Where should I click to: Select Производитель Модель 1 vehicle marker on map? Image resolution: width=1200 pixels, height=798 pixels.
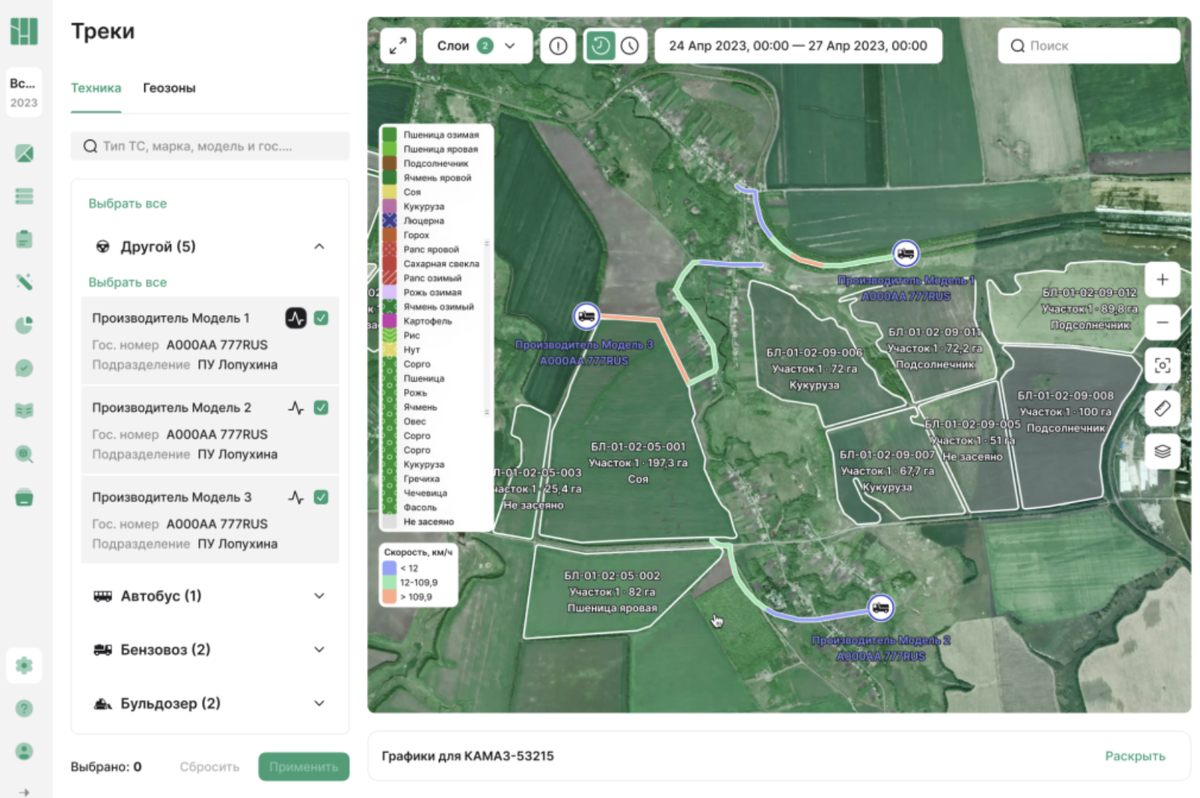point(905,254)
